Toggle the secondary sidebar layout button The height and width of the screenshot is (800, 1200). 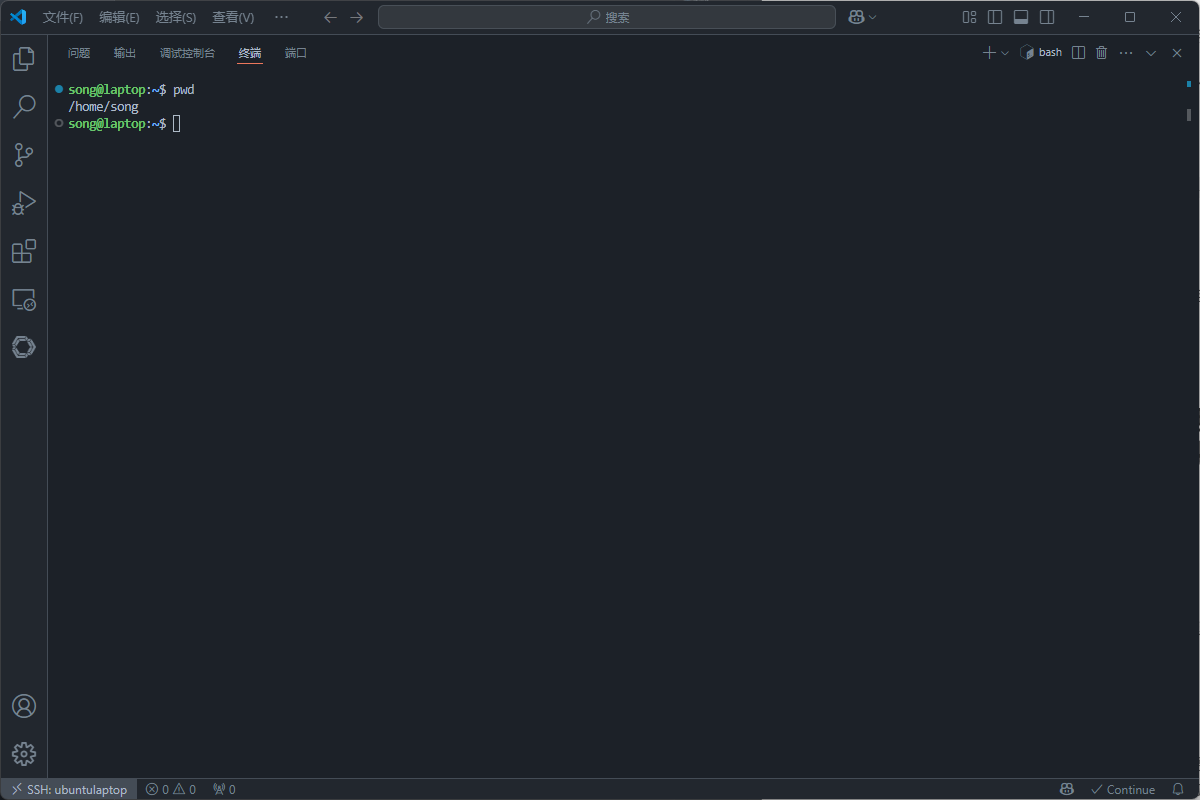click(x=1047, y=17)
